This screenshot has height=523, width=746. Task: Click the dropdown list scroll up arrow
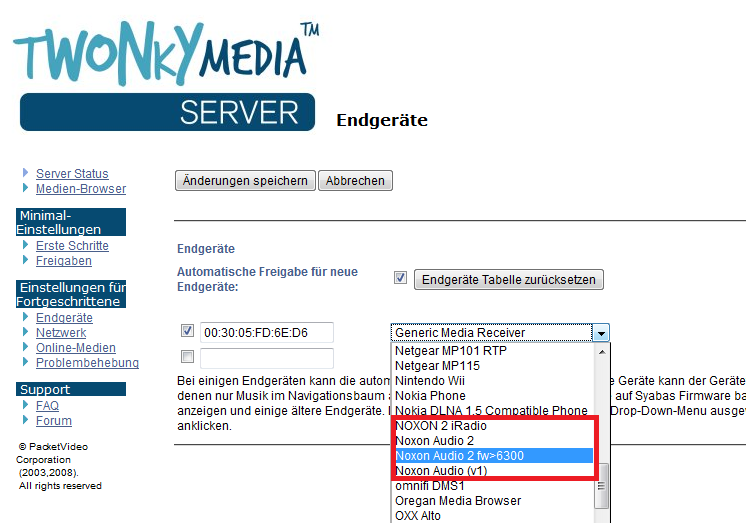tap(602, 352)
